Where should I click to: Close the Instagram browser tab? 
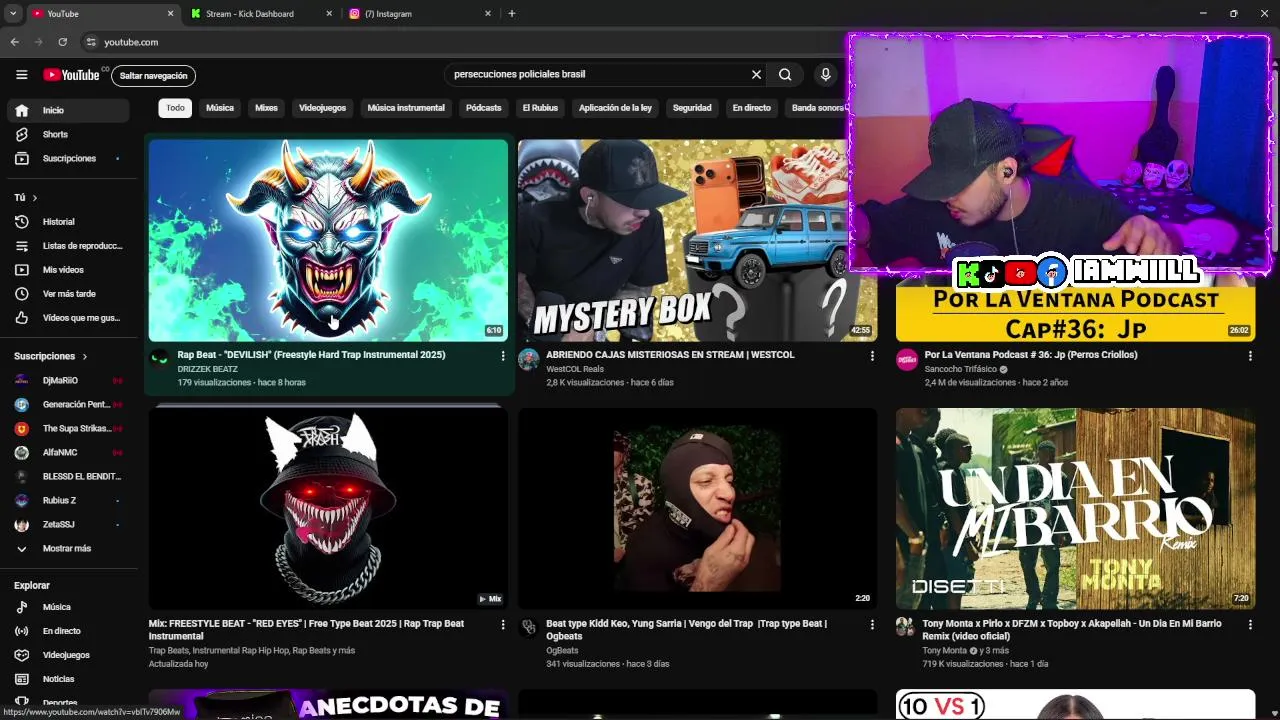(488, 14)
